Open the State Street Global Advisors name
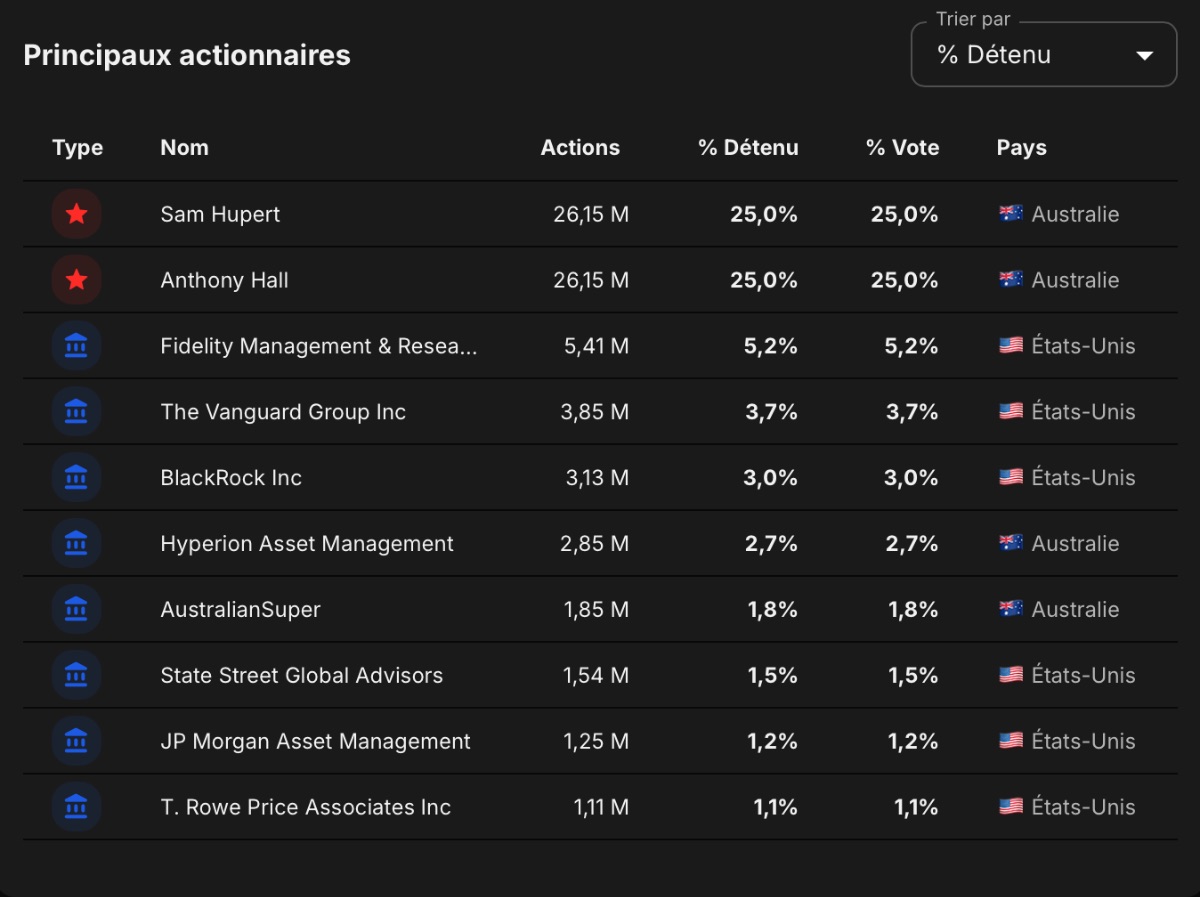The image size is (1200, 897). 302,675
